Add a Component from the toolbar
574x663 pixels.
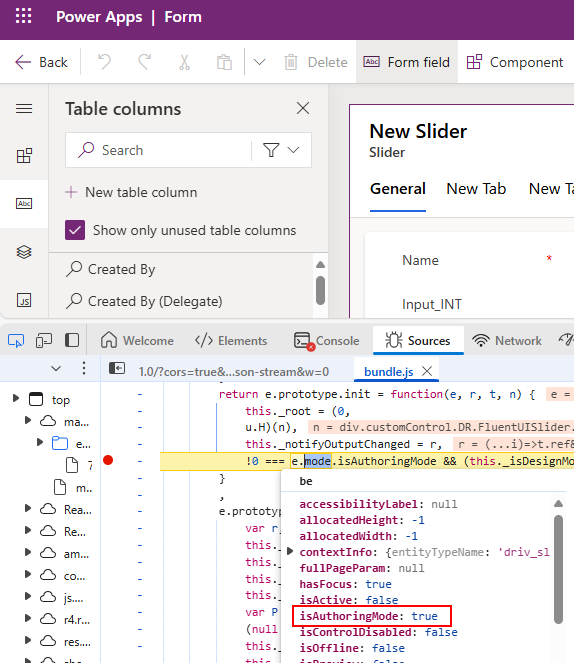(515, 62)
